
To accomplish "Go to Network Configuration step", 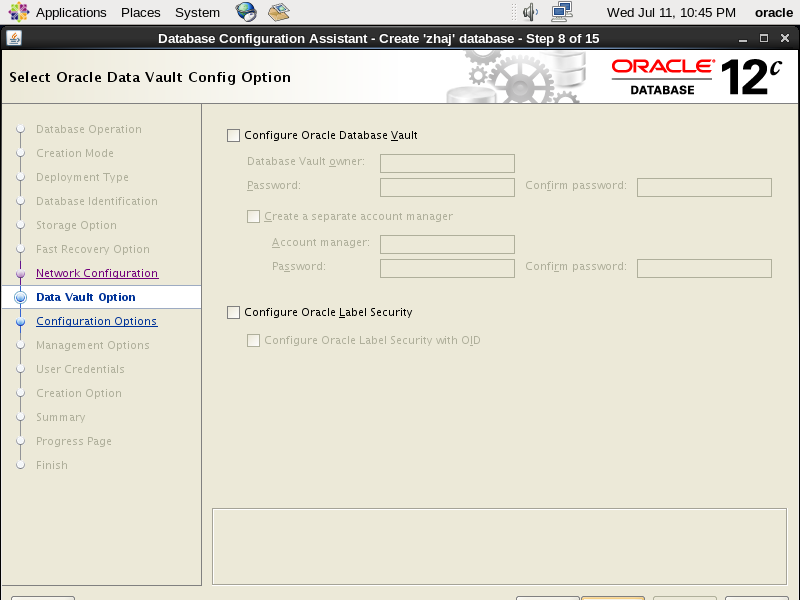I will (97, 273).
